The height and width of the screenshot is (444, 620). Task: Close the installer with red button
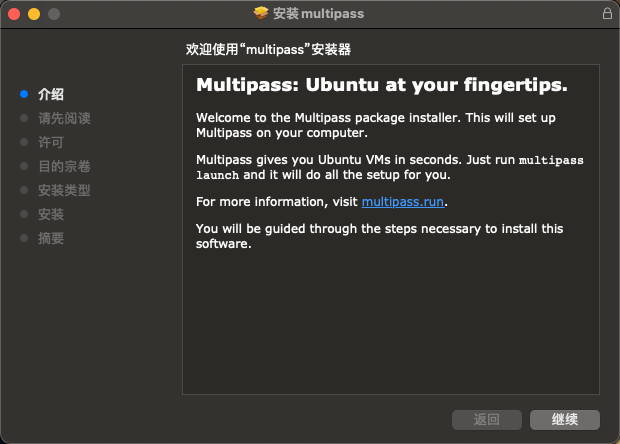pyautogui.click(x=14, y=14)
